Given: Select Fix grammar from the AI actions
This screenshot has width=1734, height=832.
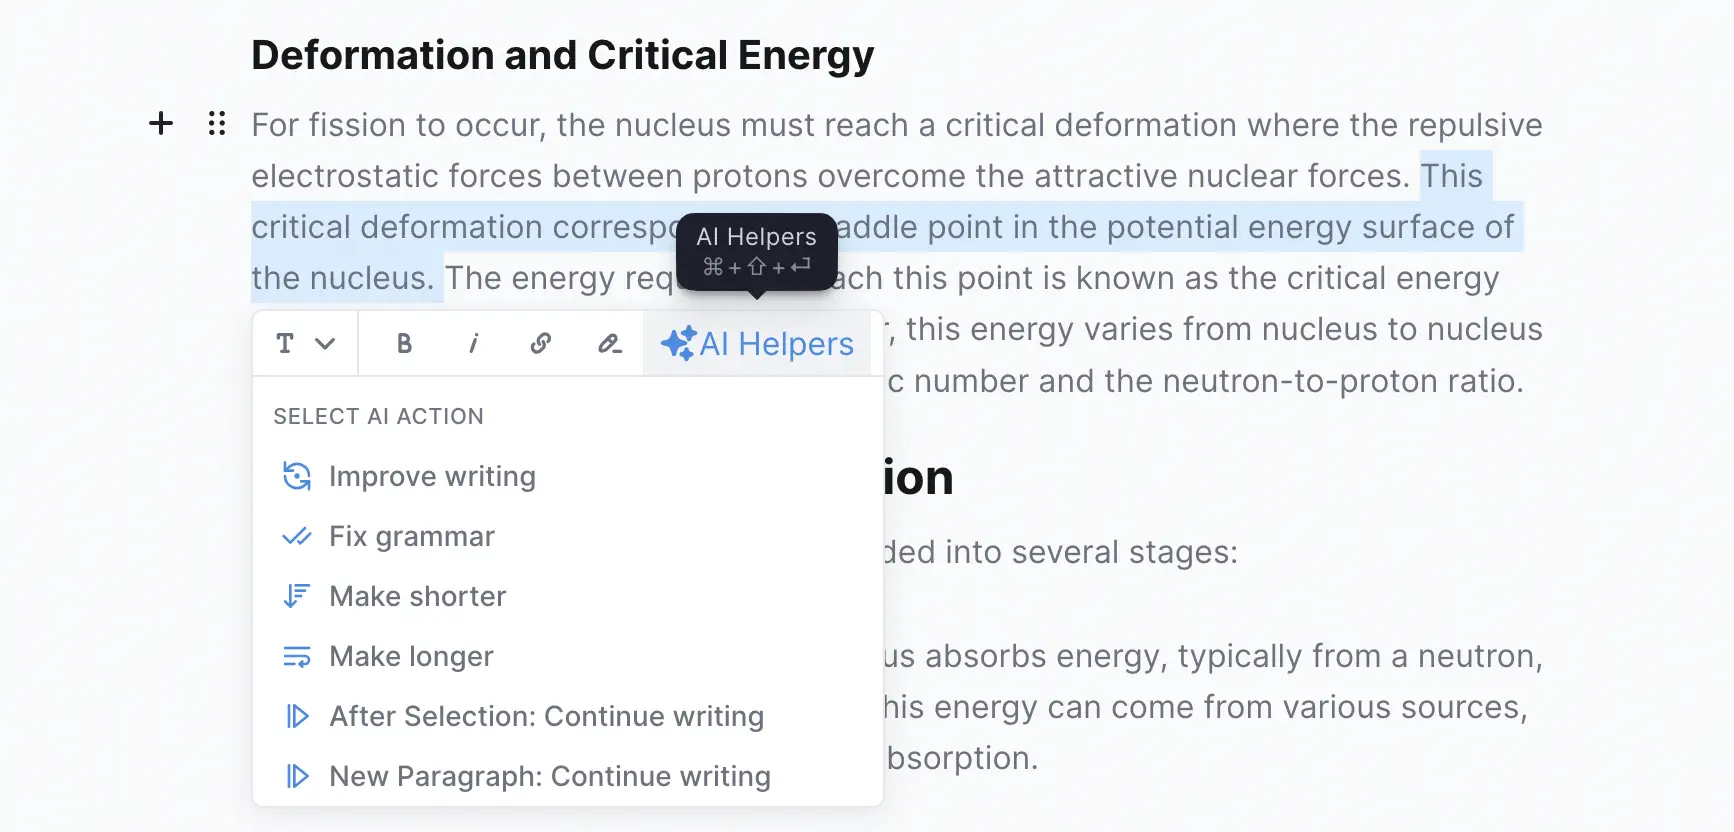Looking at the screenshot, I should [x=411, y=536].
